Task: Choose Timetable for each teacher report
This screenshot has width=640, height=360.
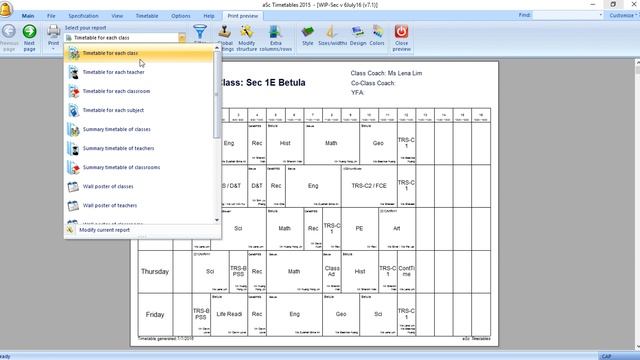Action: [x=139, y=72]
